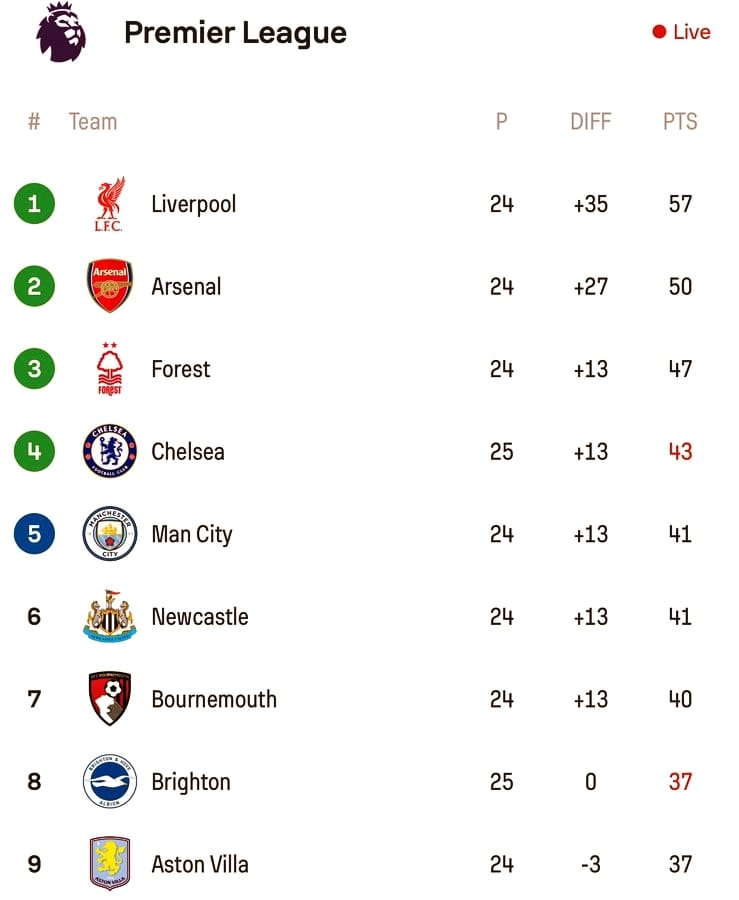Click the P games played header
Image resolution: width=739 pixels, height=900 pixels.
click(501, 121)
